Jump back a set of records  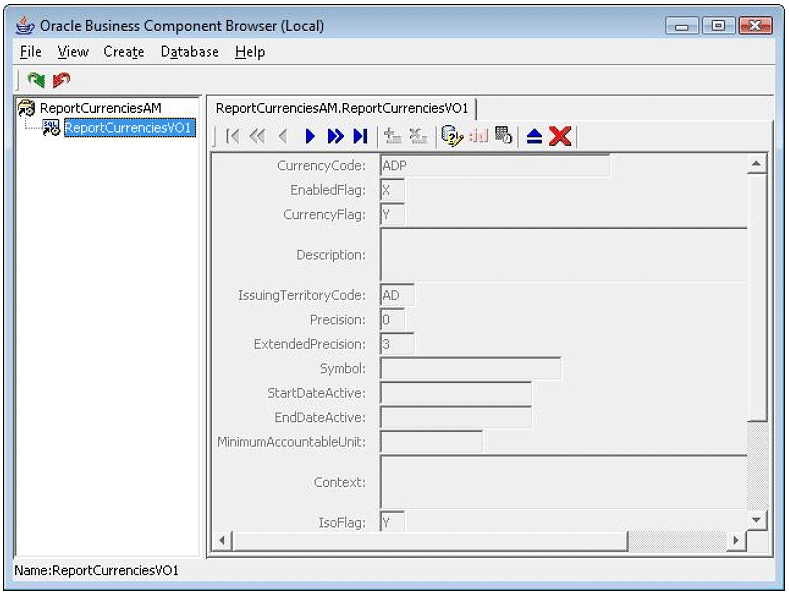[x=257, y=136]
